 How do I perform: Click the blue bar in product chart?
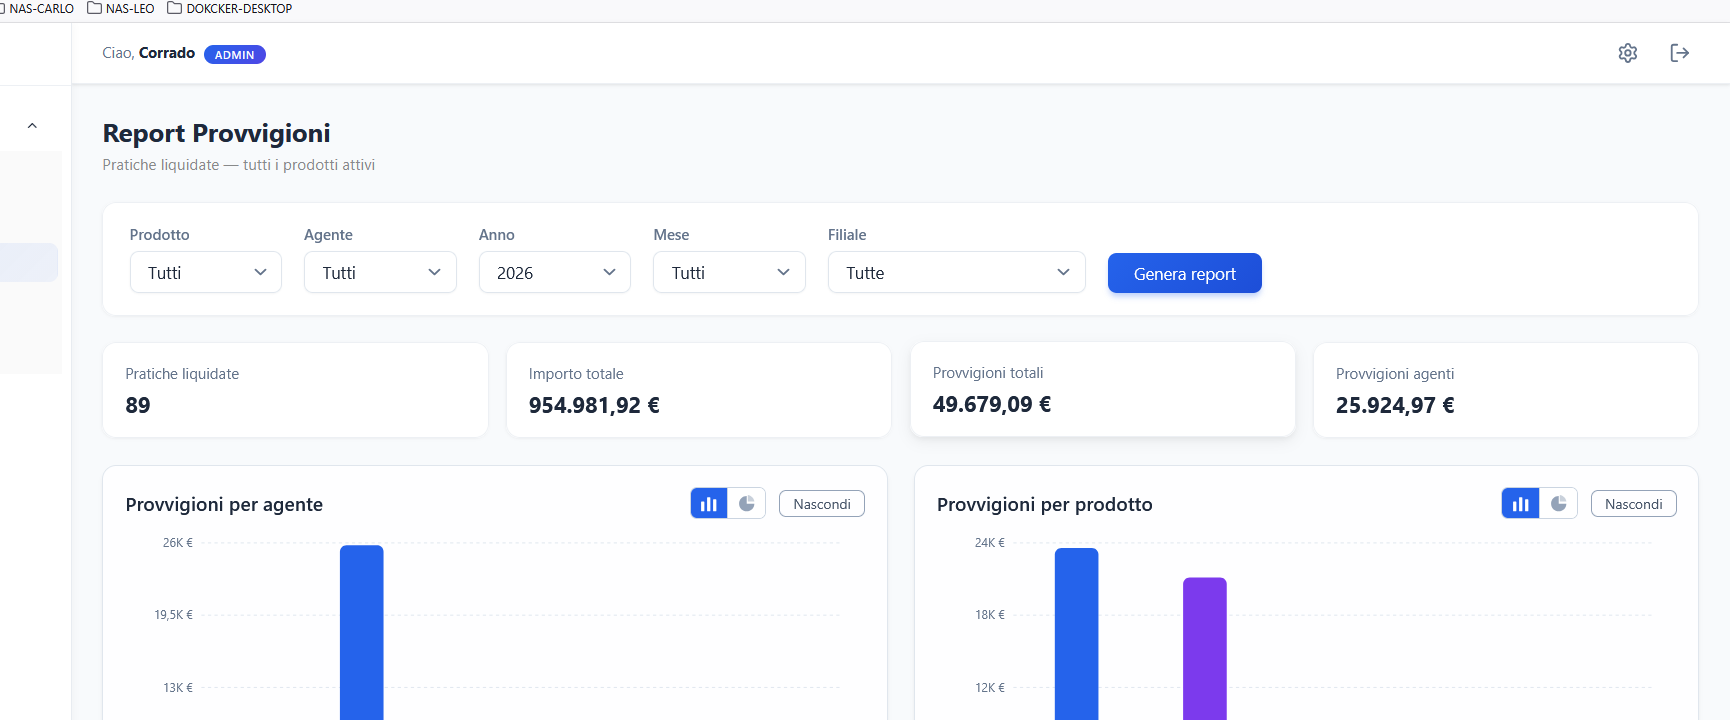(x=1077, y=634)
